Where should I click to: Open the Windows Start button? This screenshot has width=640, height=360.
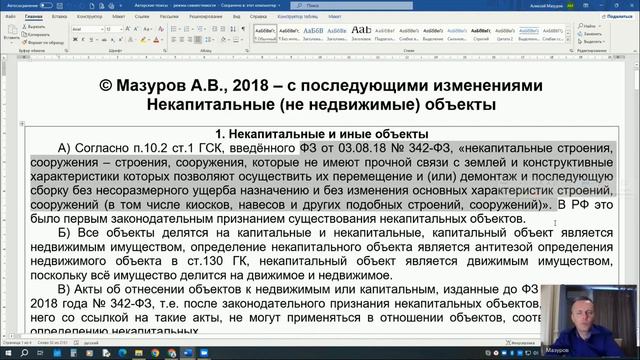pyautogui.click(x=8, y=353)
